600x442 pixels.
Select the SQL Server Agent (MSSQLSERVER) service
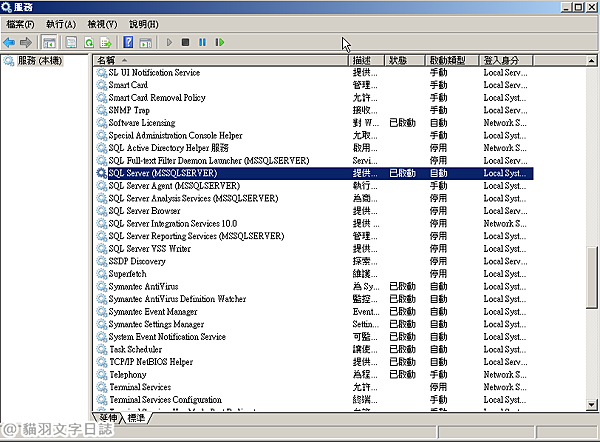click(x=173, y=186)
